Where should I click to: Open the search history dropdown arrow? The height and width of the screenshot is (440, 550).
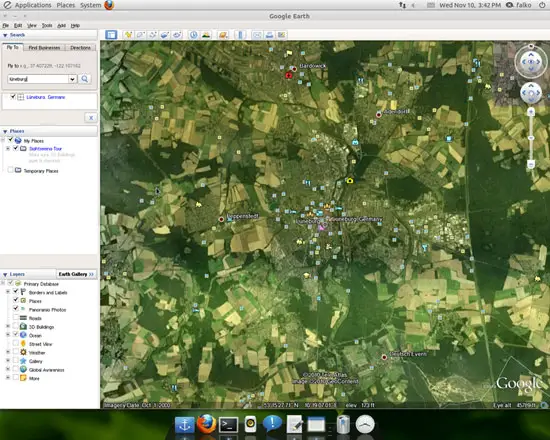click(x=72, y=79)
